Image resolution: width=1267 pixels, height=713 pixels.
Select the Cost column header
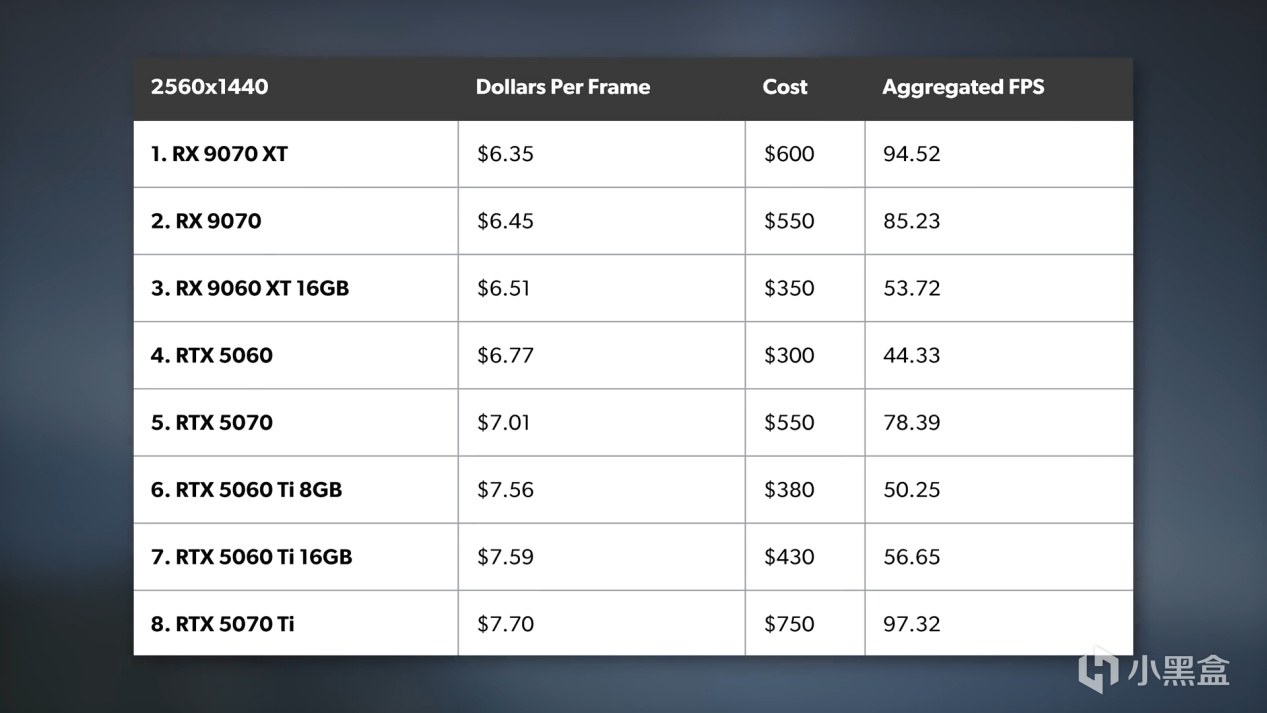click(x=784, y=87)
